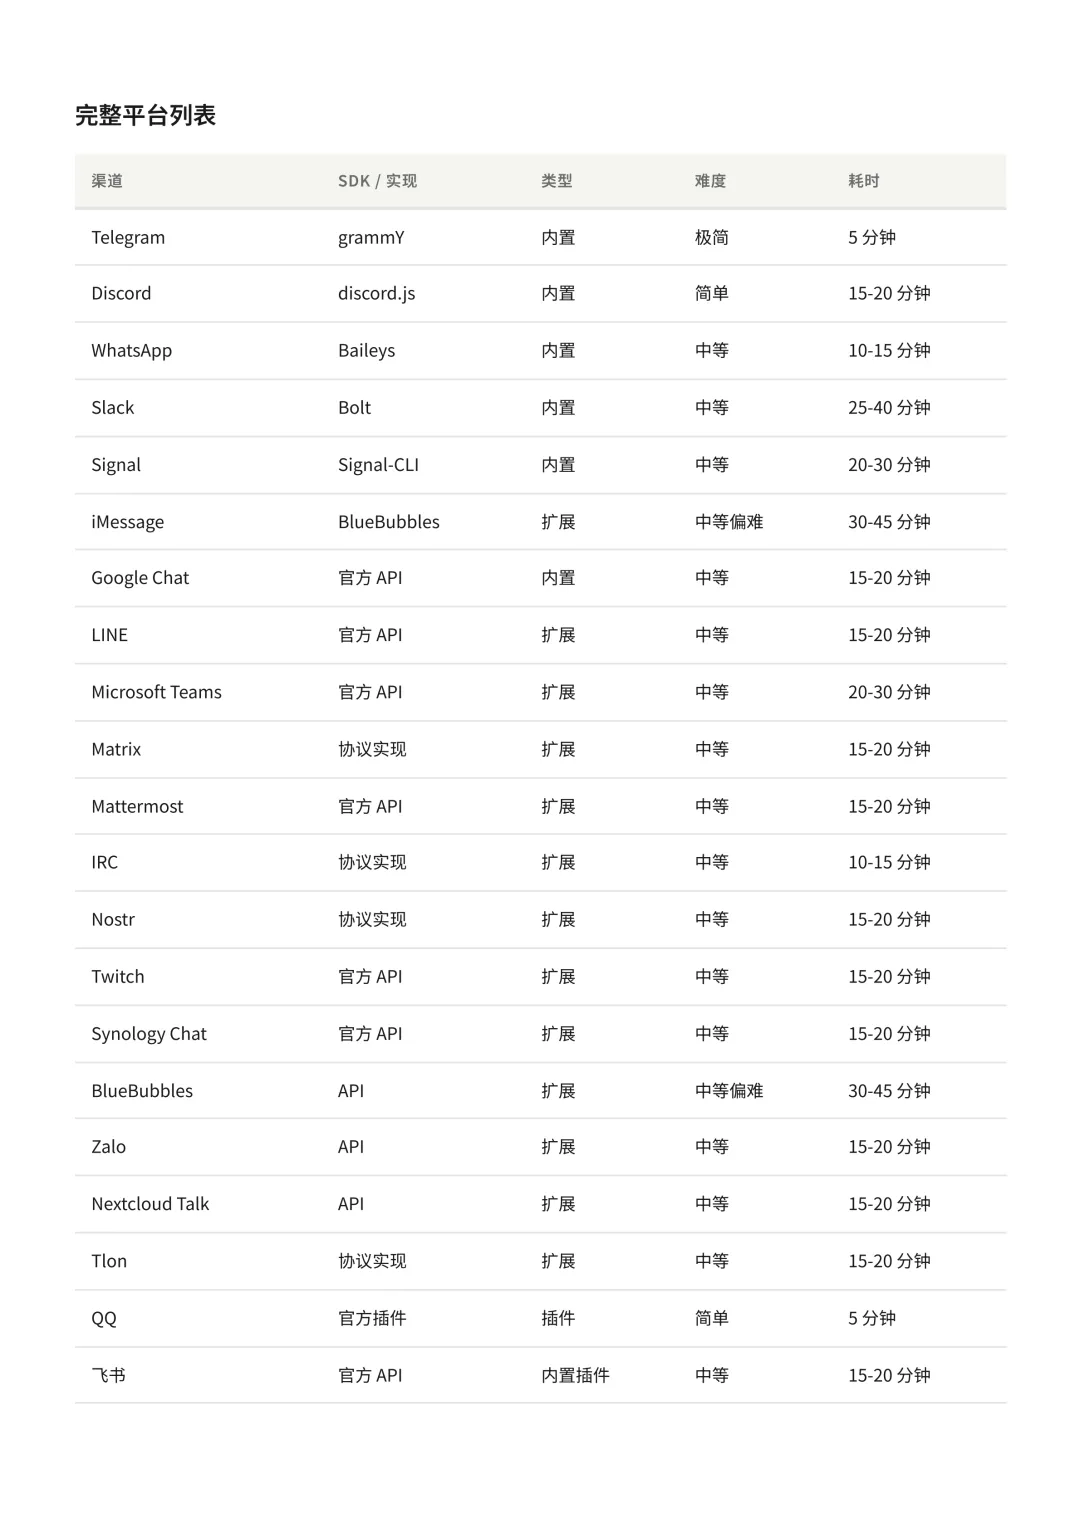Select the Signal-CLI cell
Screen dimensions: 1080x1528
pyautogui.click(x=378, y=465)
